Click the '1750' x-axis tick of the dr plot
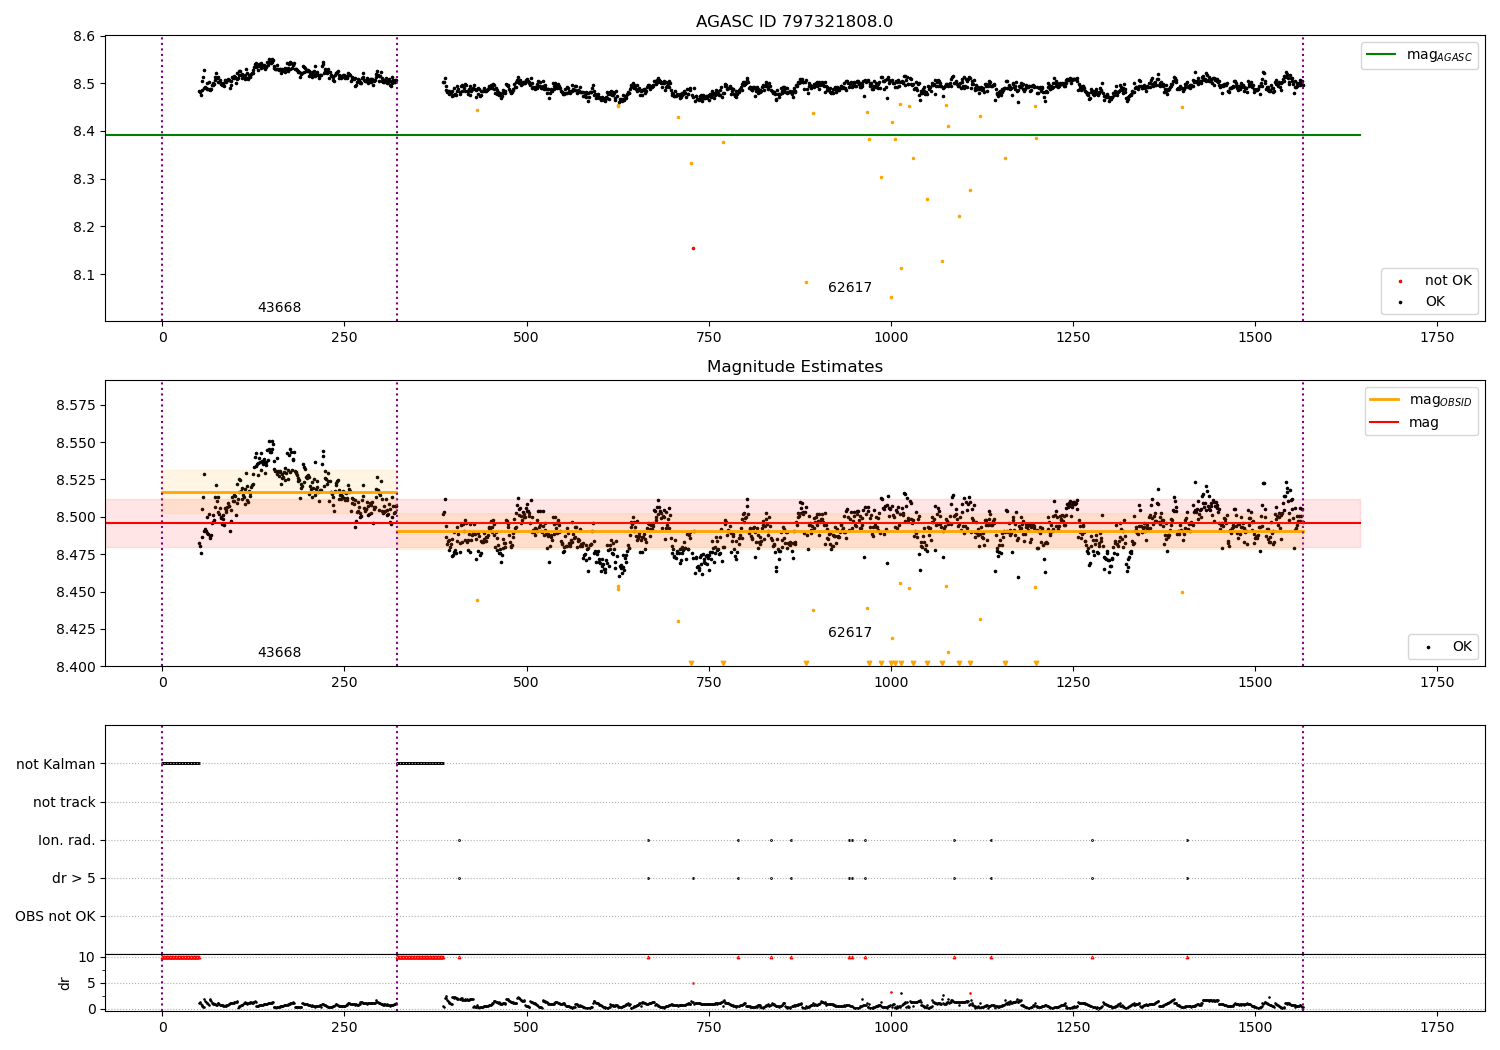Screen dimensions: 1500x1050 (1437, 1028)
